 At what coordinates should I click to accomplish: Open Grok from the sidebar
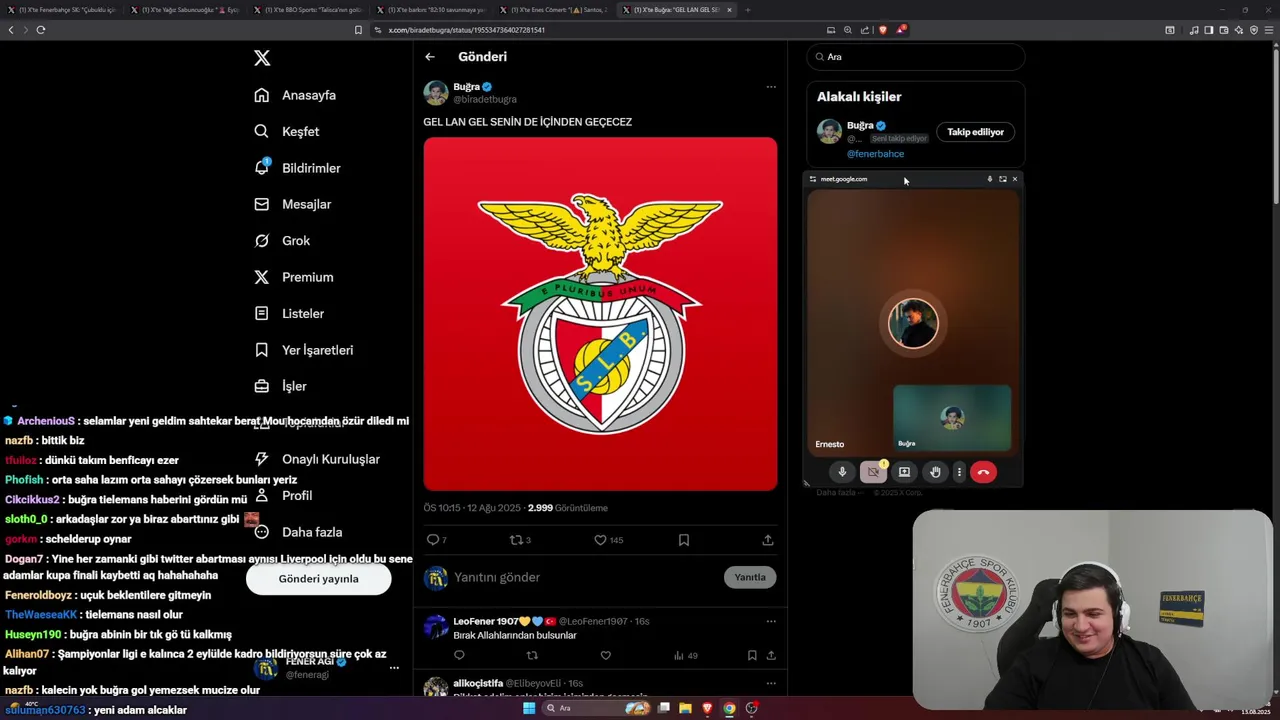[282, 240]
